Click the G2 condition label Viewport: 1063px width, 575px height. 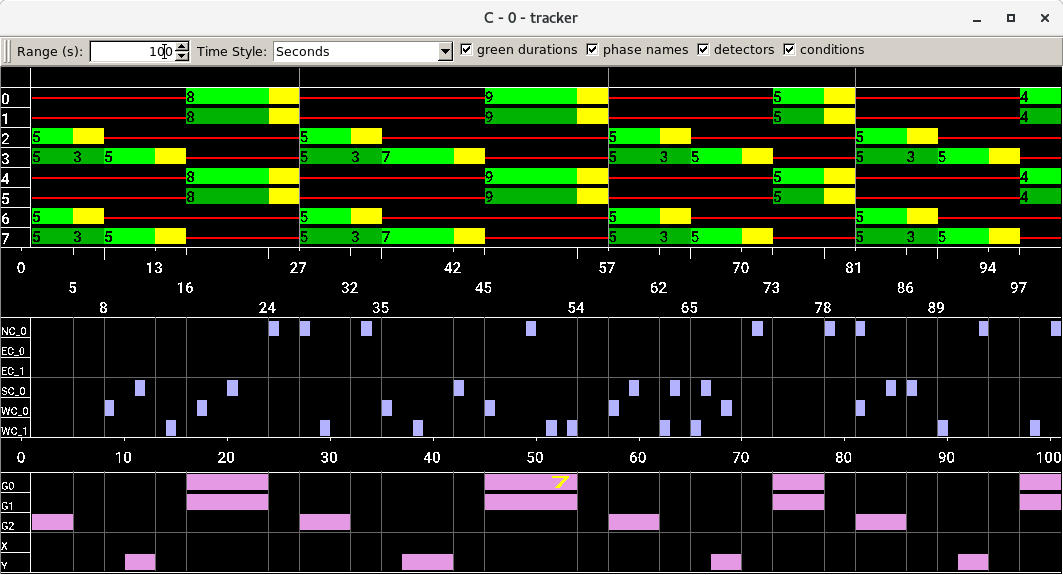[x=7, y=526]
